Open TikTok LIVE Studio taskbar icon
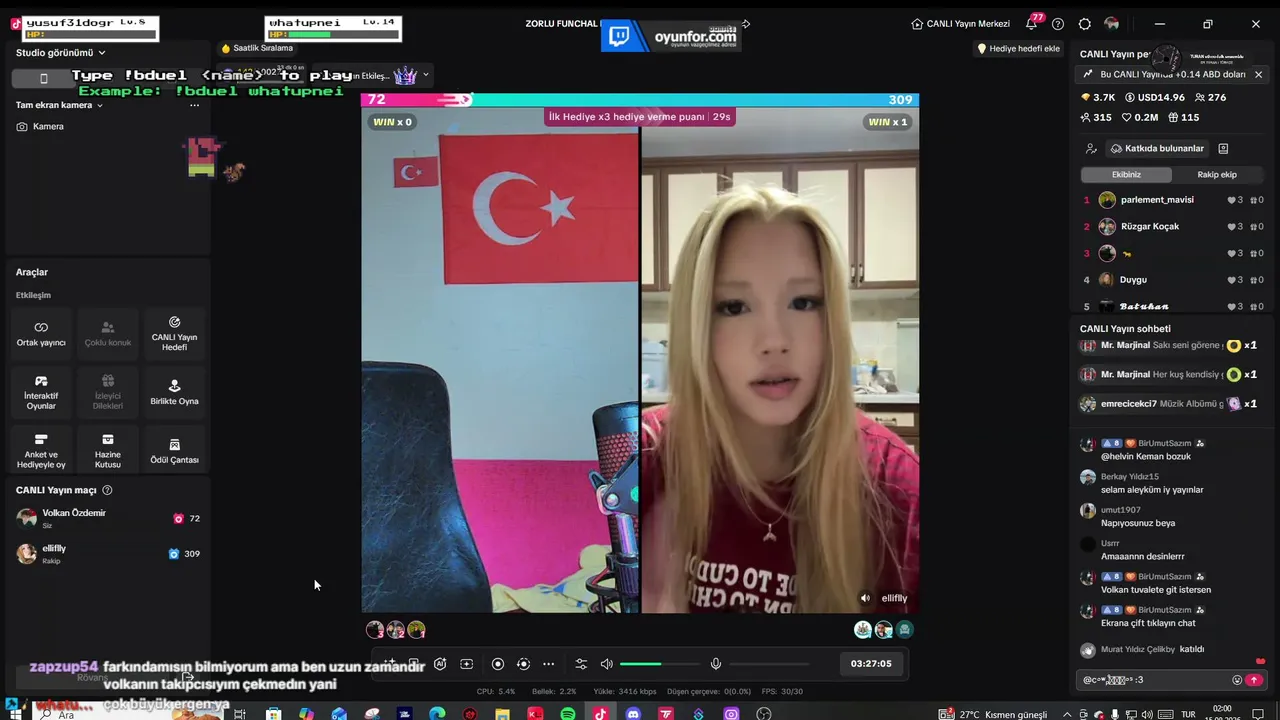The image size is (1280, 720). (x=600, y=714)
